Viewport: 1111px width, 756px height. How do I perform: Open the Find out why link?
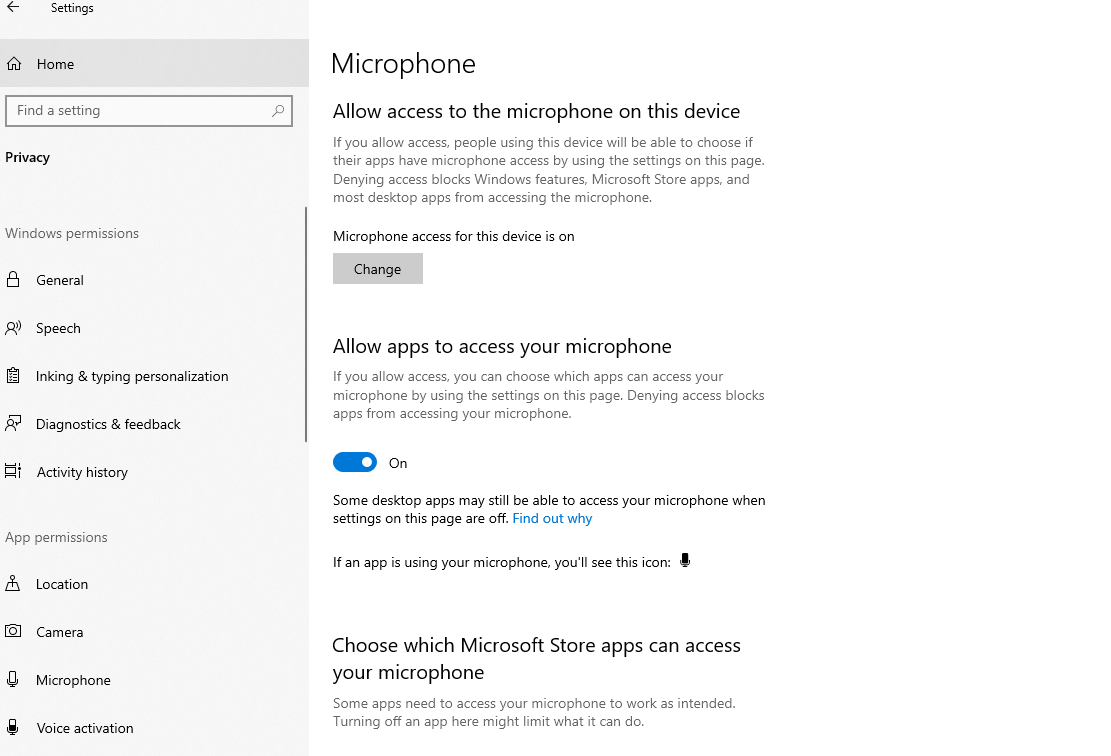pyautogui.click(x=551, y=518)
